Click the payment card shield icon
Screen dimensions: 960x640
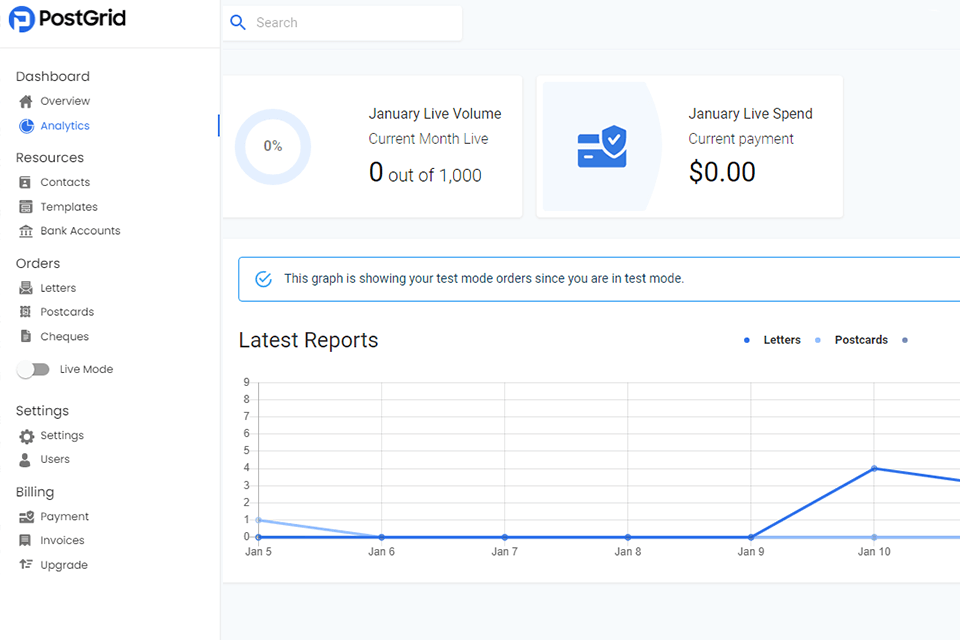[x=602, y=146]
